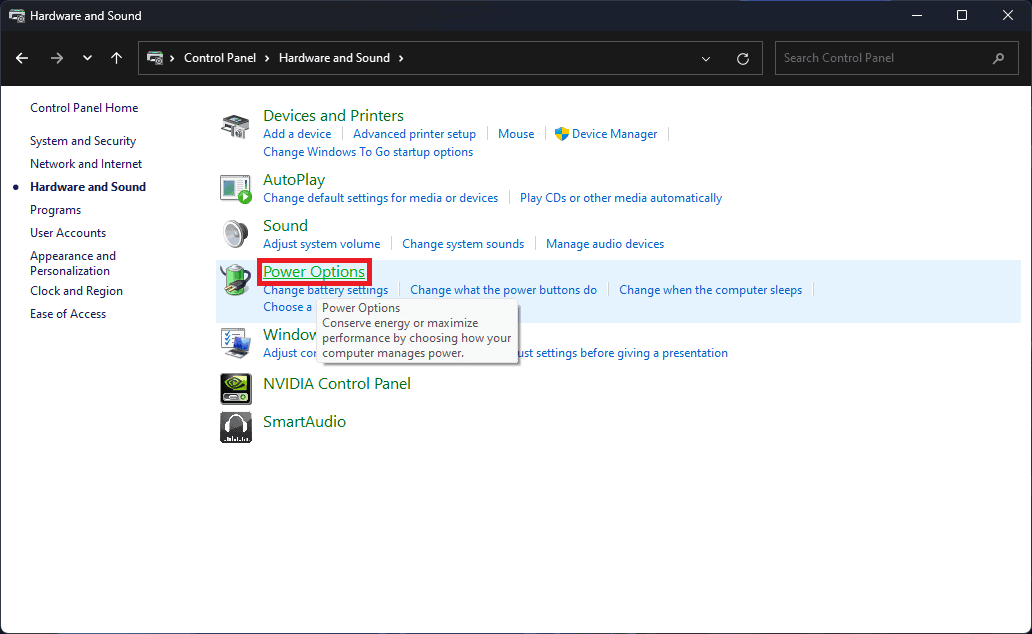Open Change when the computer sleeps
Screen dimensions: 1032x634
point(710,290)
